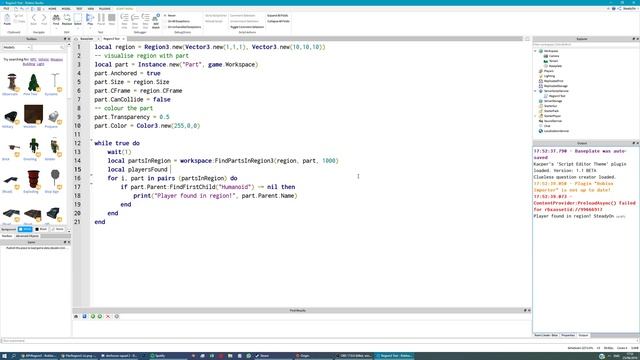Open the Windows Start menu
The width and height of the screenshot is (640, 360).
click(x=4, y=356)
